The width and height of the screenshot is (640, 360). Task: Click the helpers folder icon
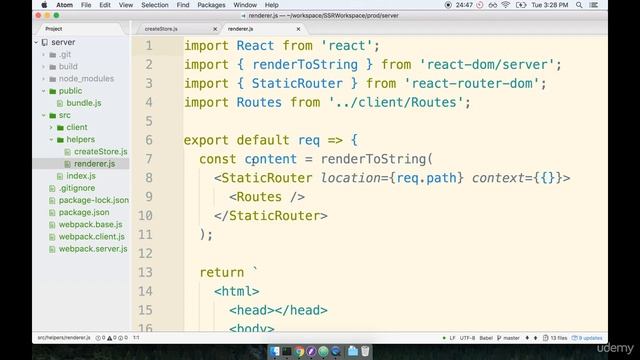click(60, 140)
